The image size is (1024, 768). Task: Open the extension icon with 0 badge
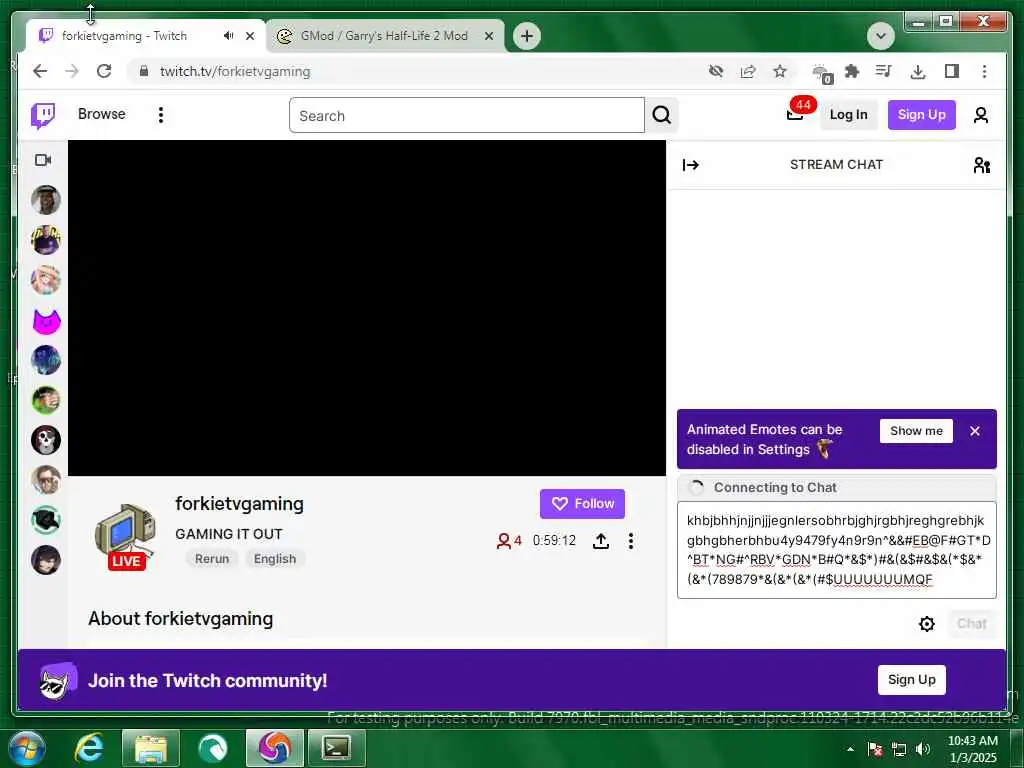tap(822, 73)
